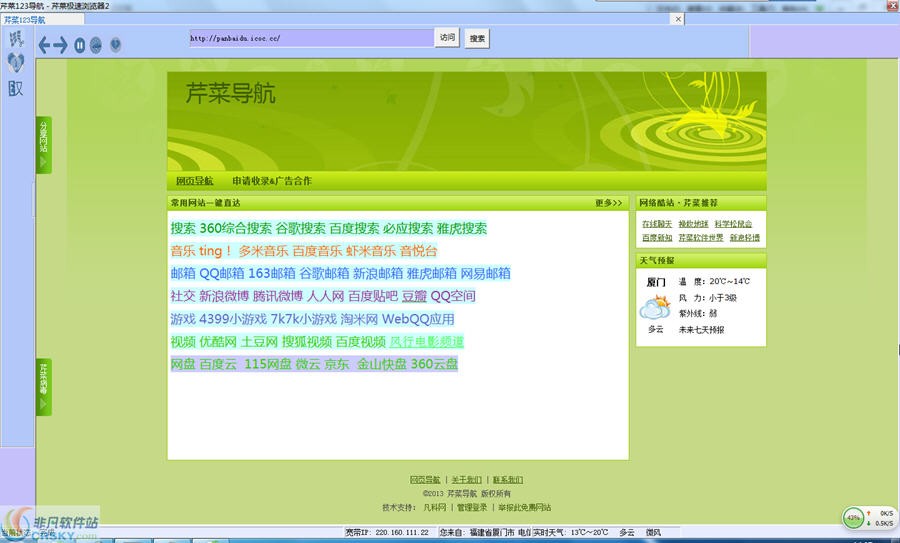Open 虾米音乐 link
Viewport: 900px width, 543px height.
coord(371,251)
